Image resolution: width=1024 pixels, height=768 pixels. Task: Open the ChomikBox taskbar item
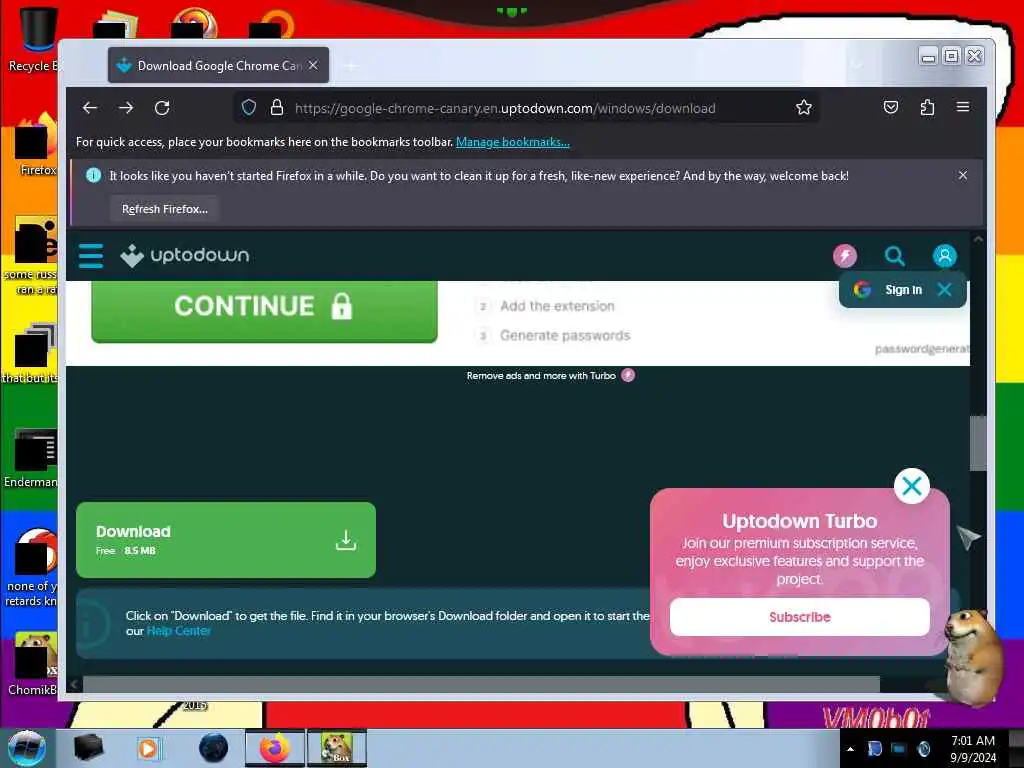click(337, 748)
